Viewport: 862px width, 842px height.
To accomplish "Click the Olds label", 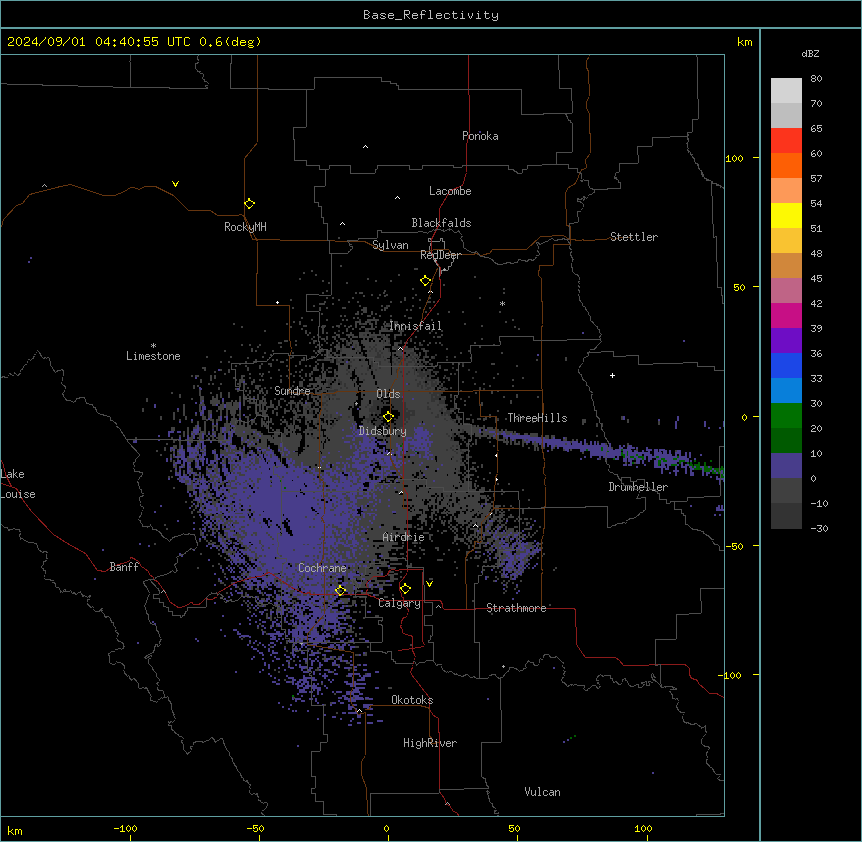I will [388, 394].
